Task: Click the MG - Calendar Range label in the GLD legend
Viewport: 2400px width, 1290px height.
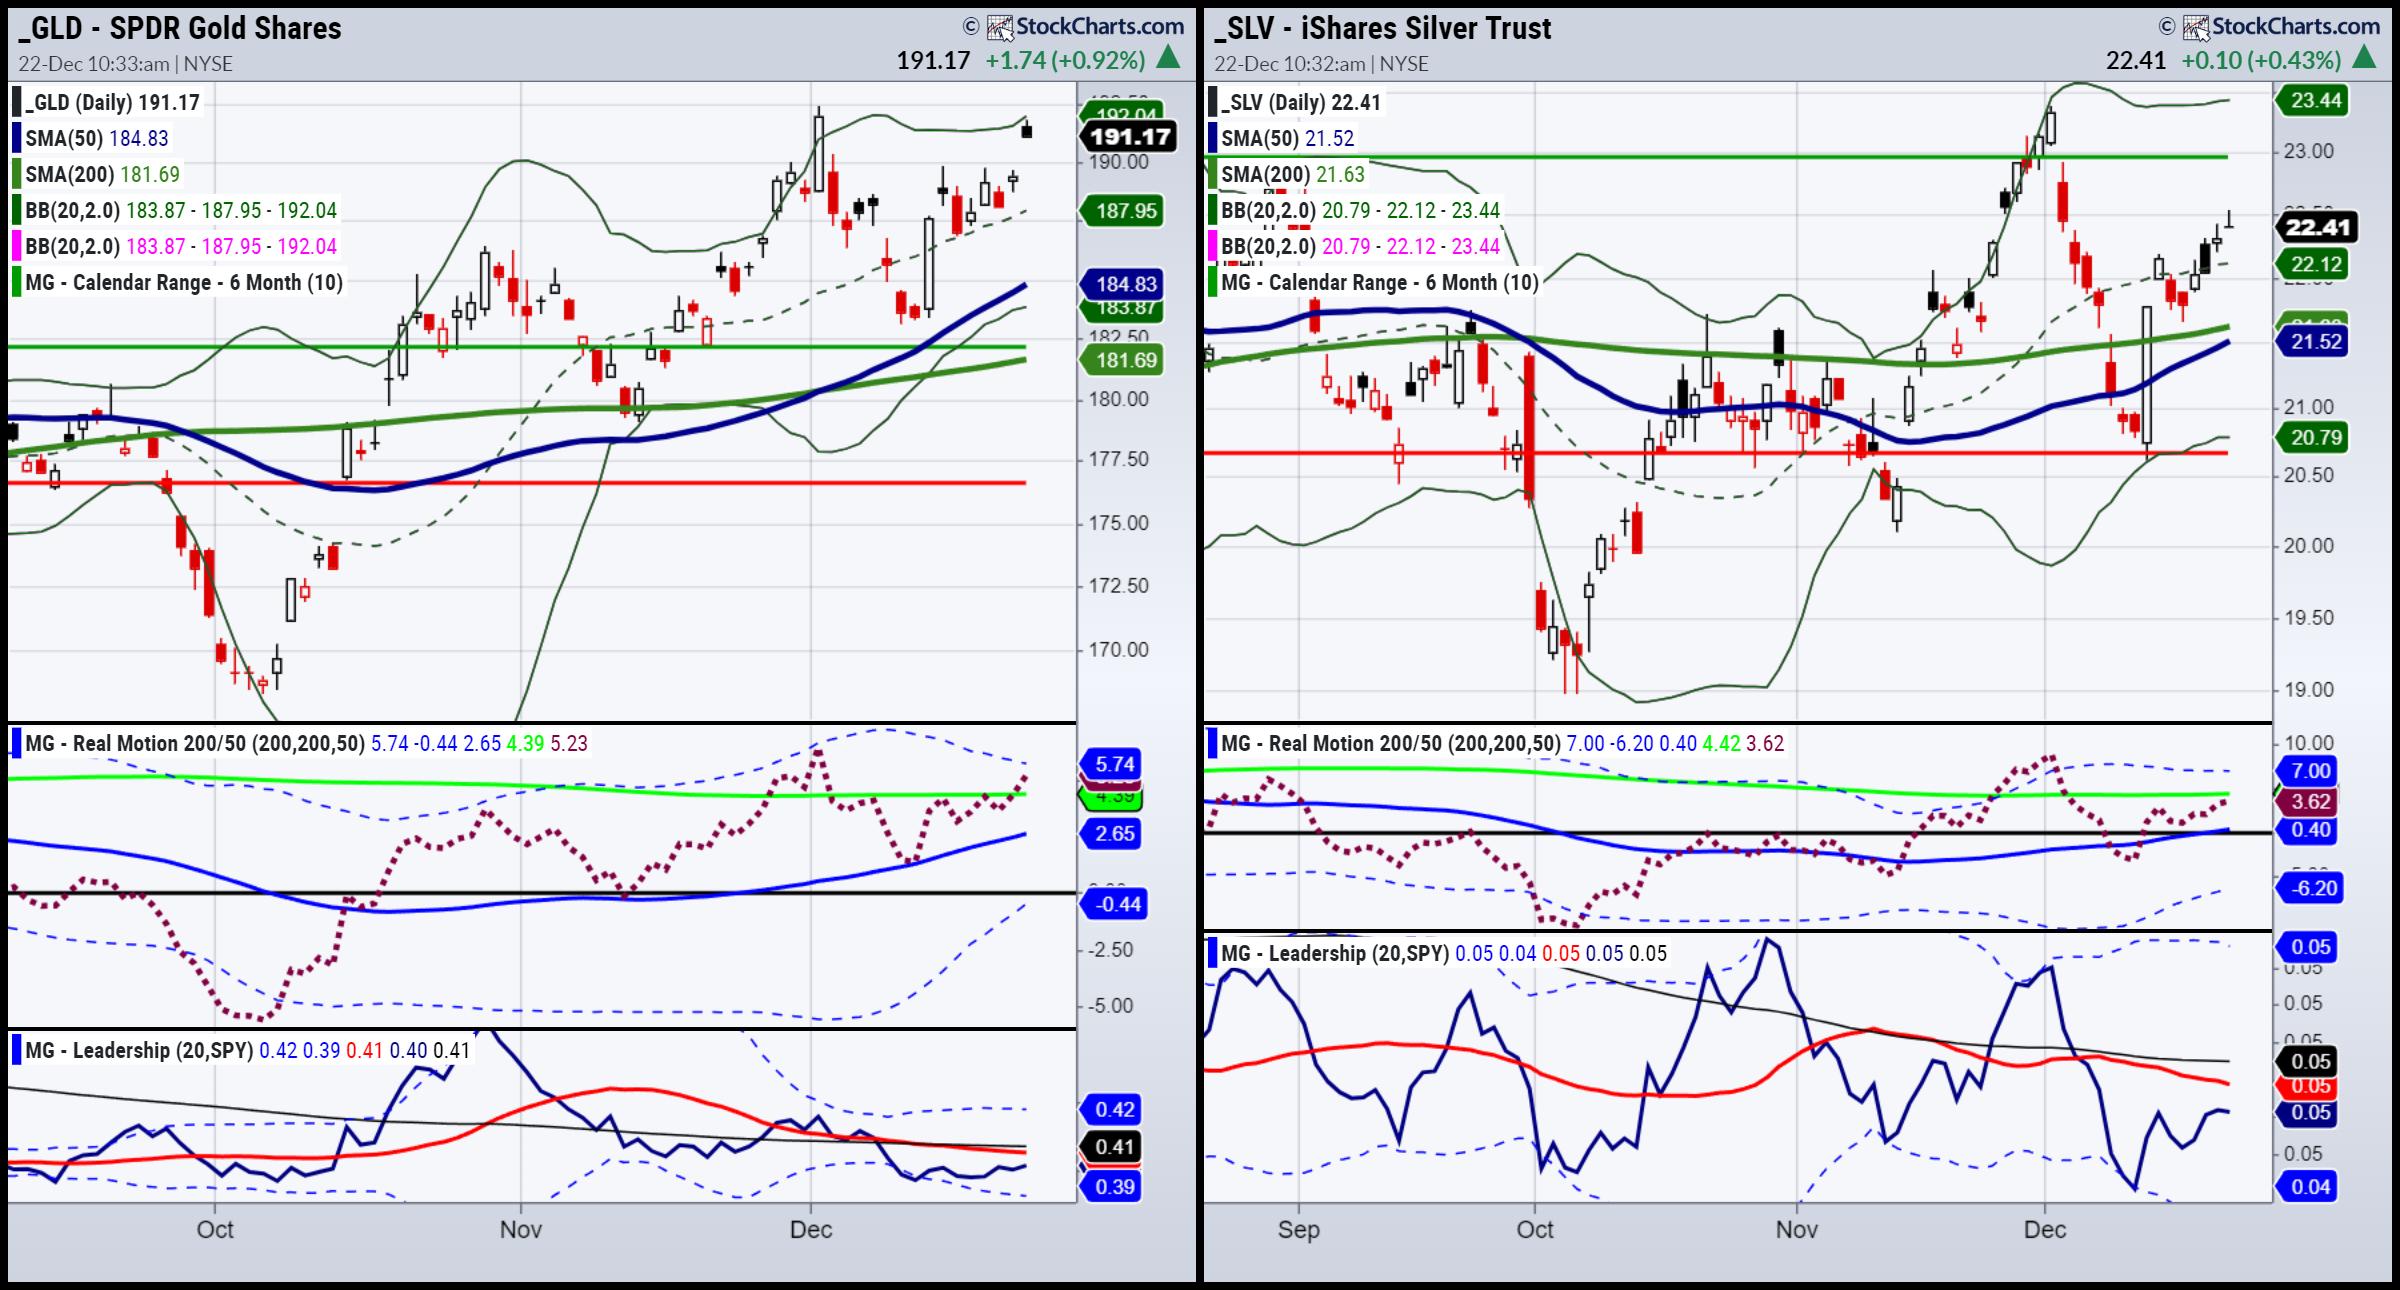Action: point(184,282)
